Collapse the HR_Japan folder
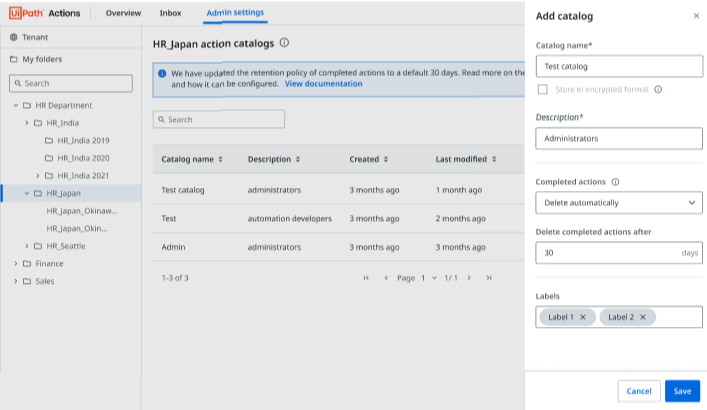The width and height of the screenshot is (707, 410). pyautogui.click(x=27, y=193)
